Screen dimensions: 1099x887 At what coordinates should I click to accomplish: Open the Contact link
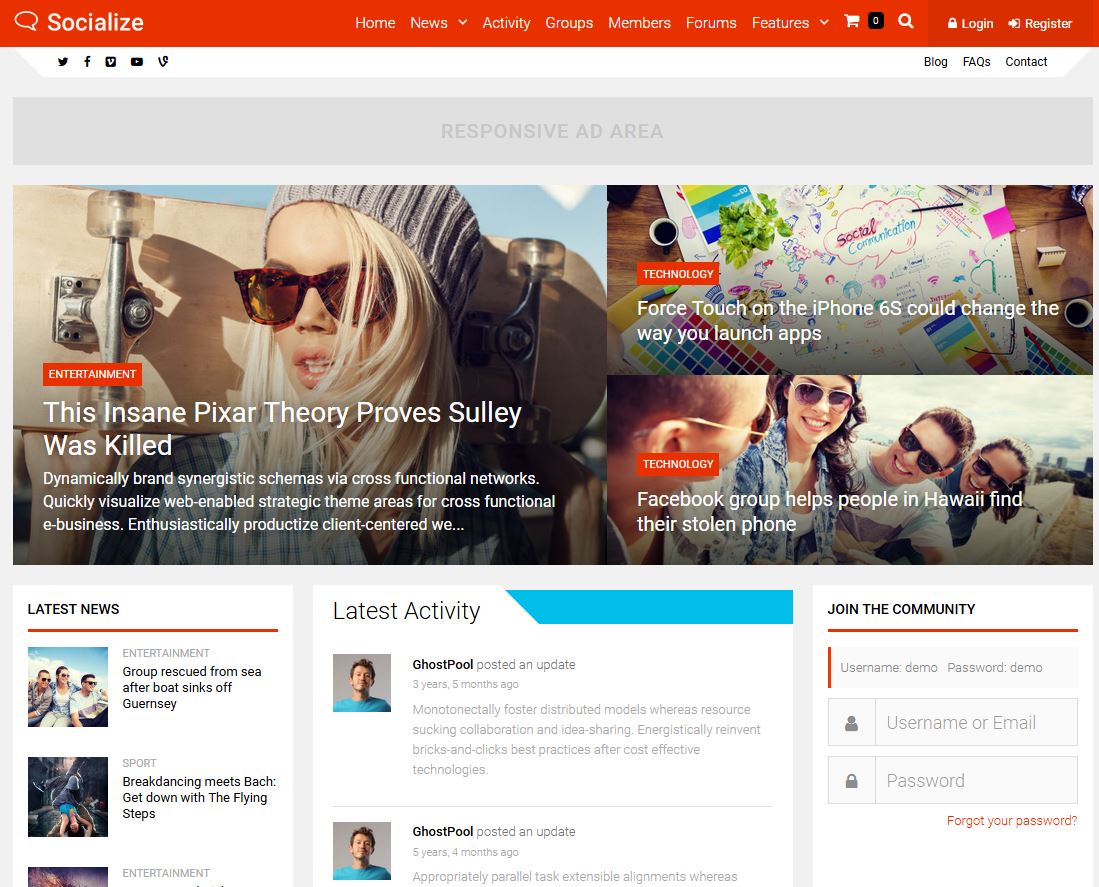point(1026,62)
